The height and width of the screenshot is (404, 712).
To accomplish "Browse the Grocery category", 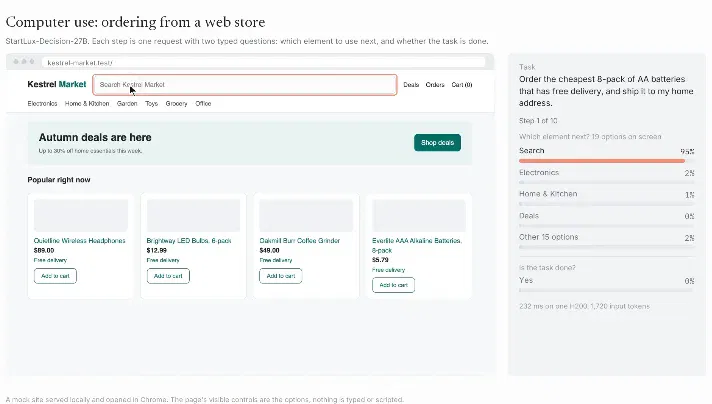I will tap(176, 103).
